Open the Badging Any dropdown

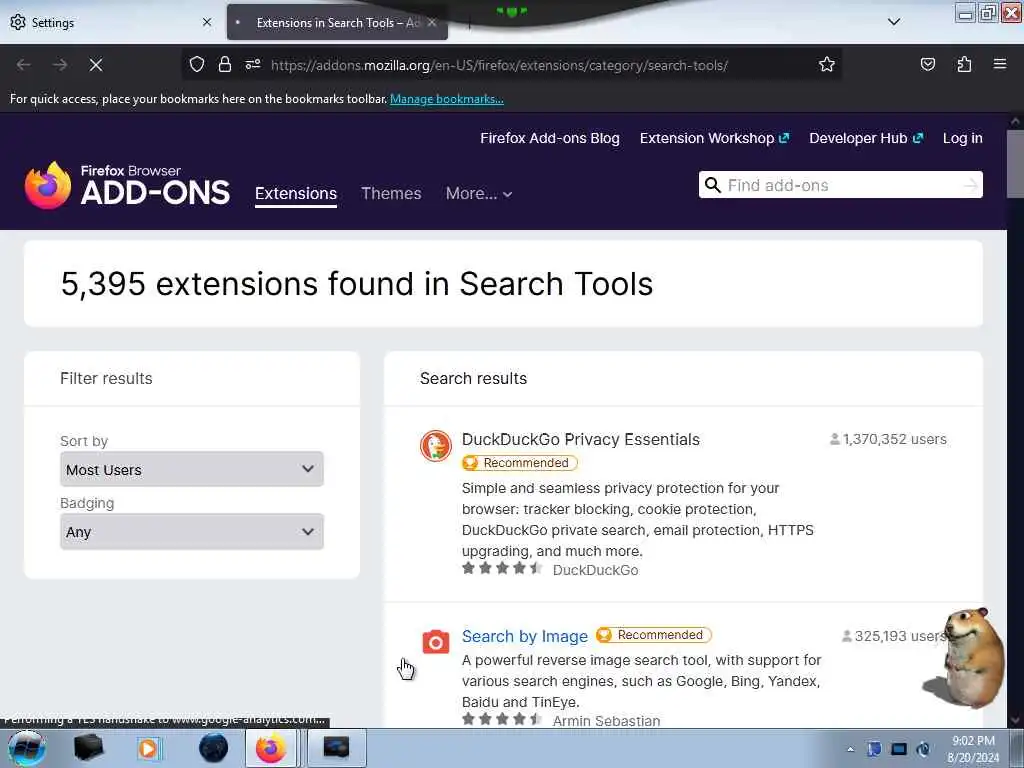coord(191,532)
